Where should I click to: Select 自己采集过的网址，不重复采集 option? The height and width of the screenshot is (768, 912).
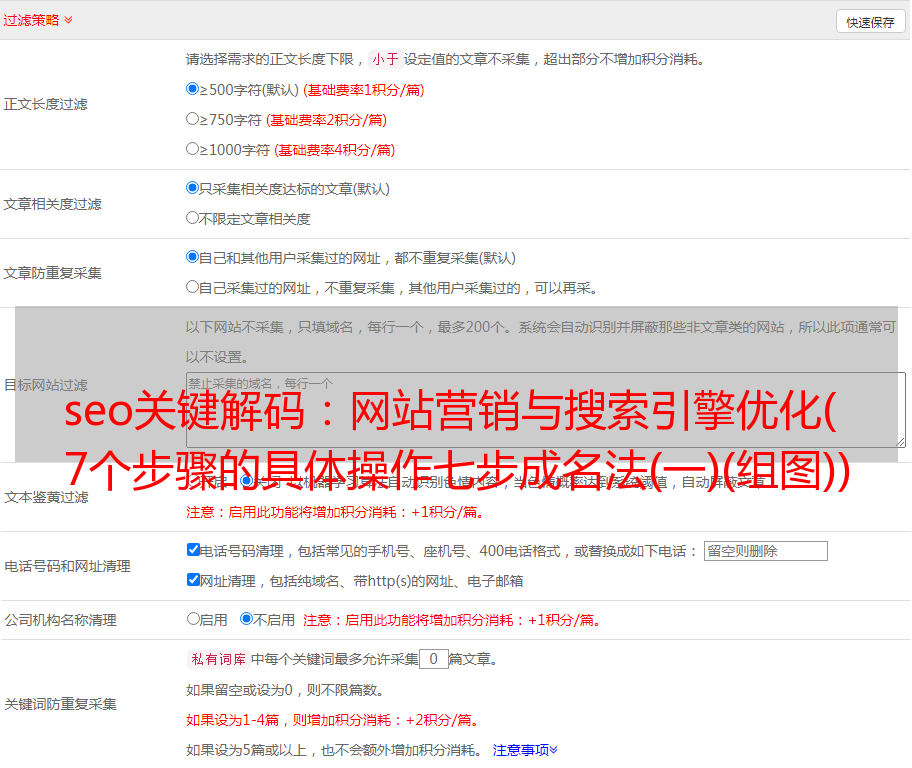[192, 286]
